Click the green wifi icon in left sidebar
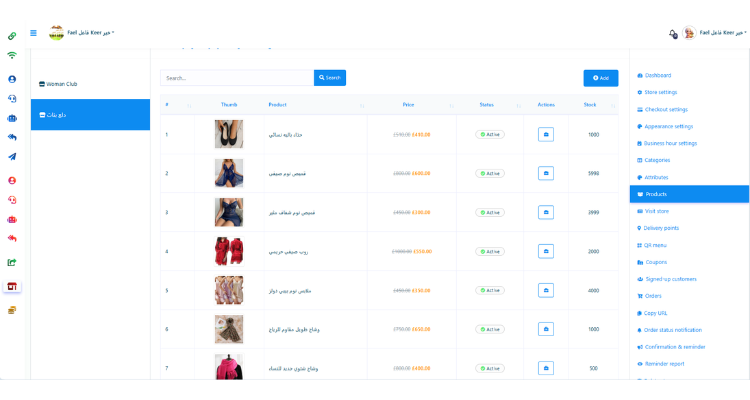Screen dimensions: 750x400 tap(12, 55)
